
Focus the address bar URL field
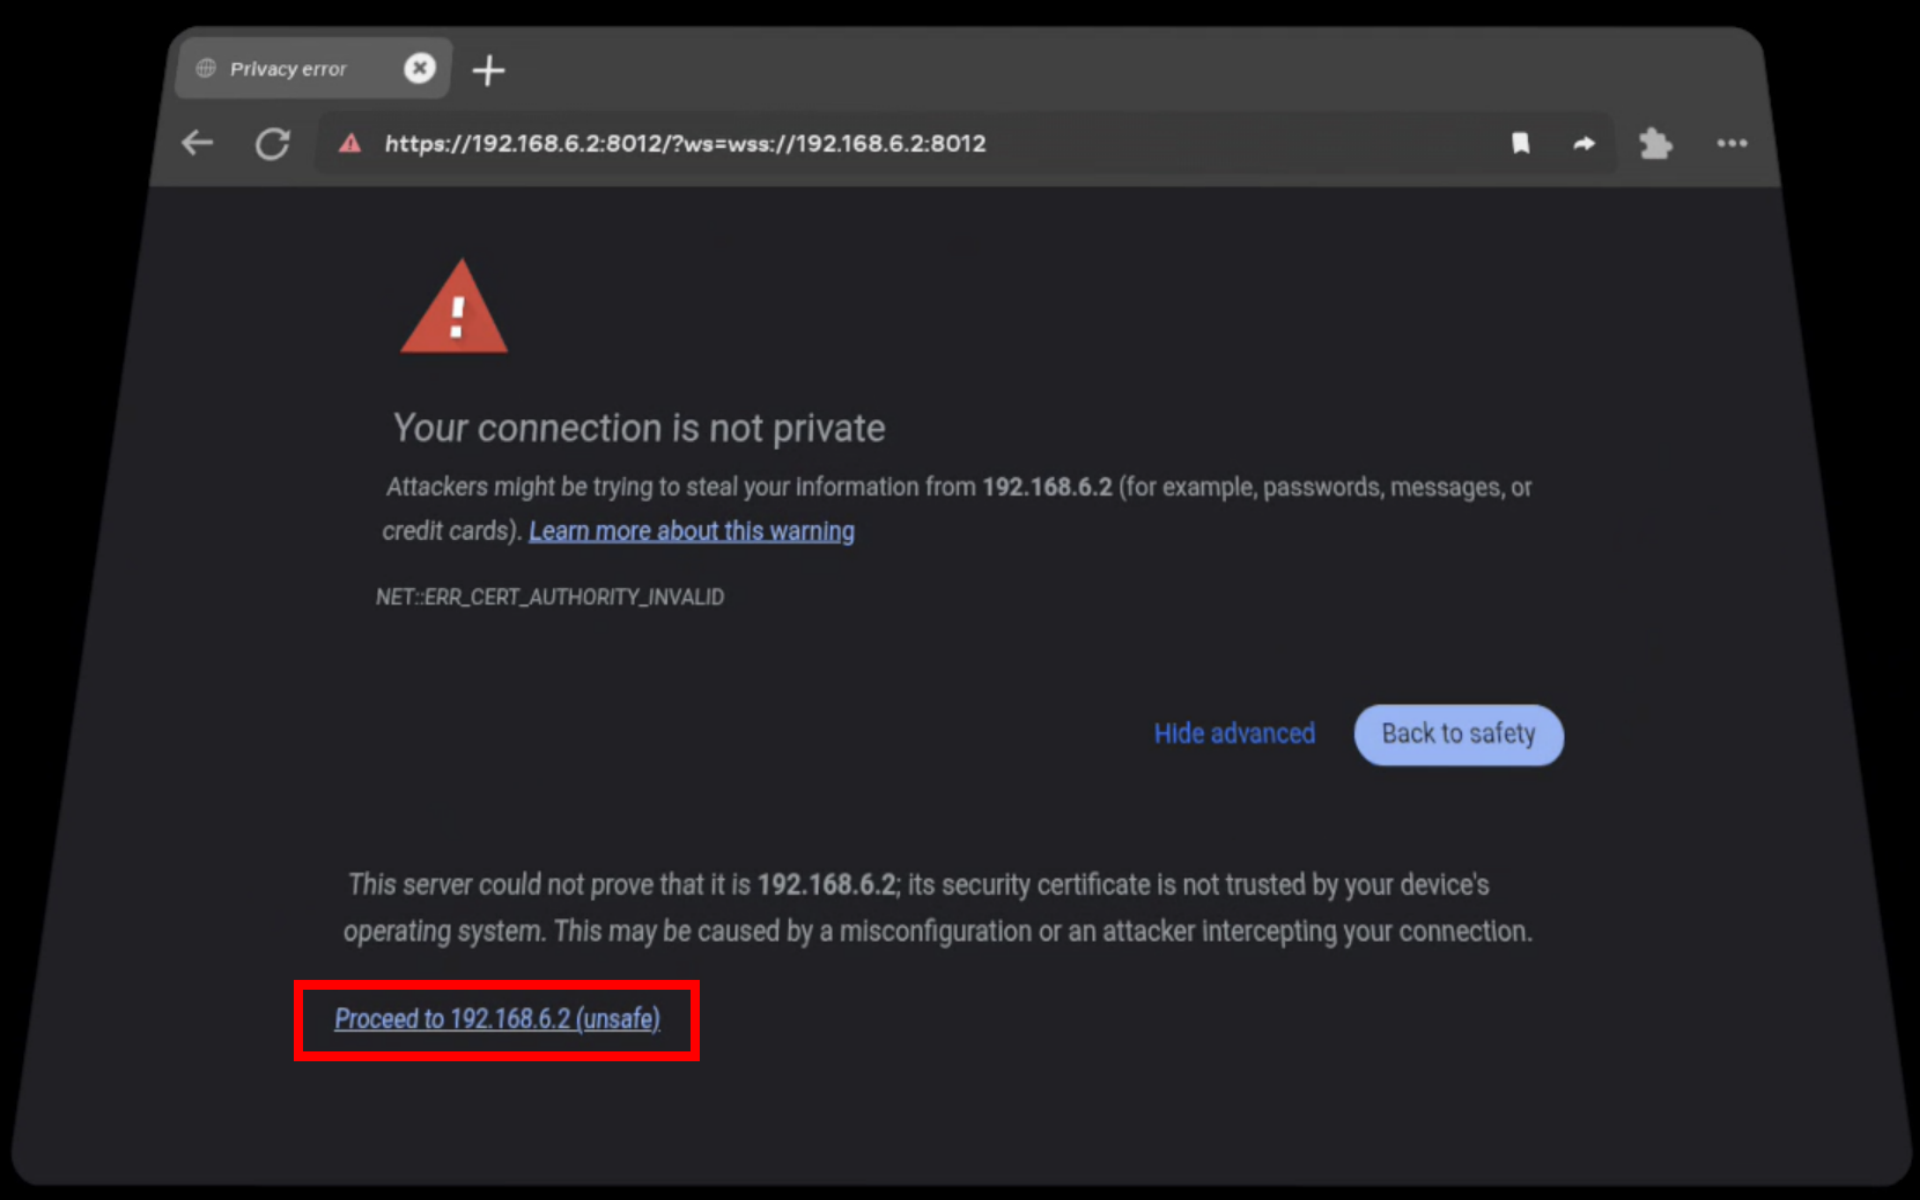click(685, 144)
